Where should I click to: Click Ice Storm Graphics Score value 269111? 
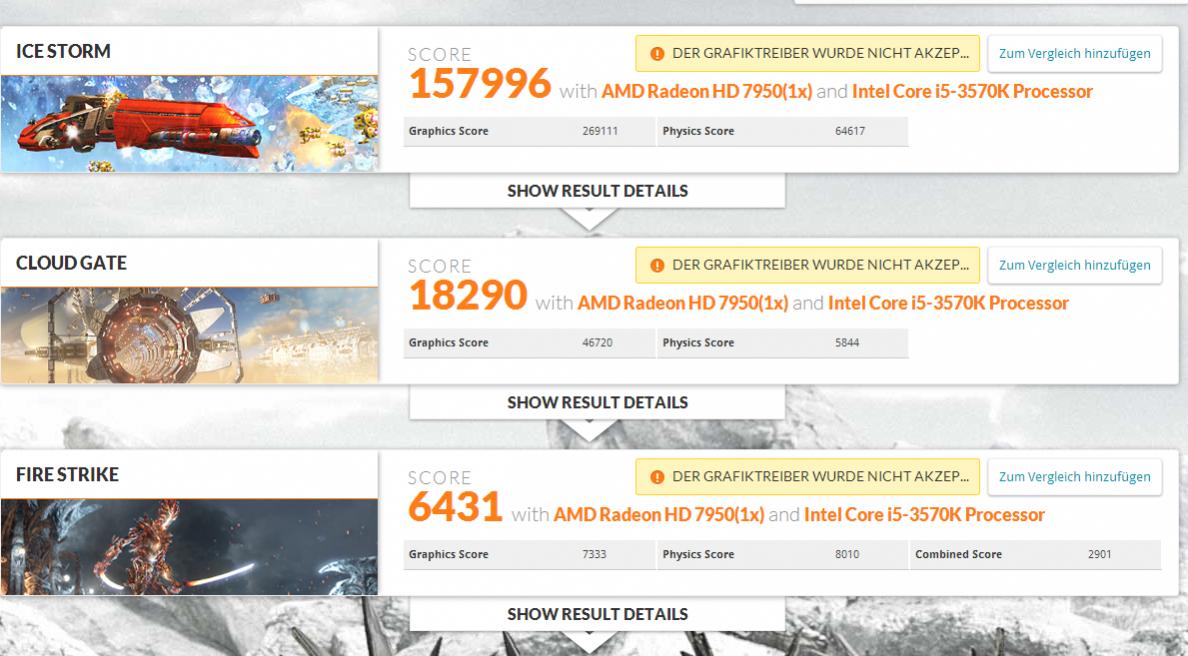point(600,131)
